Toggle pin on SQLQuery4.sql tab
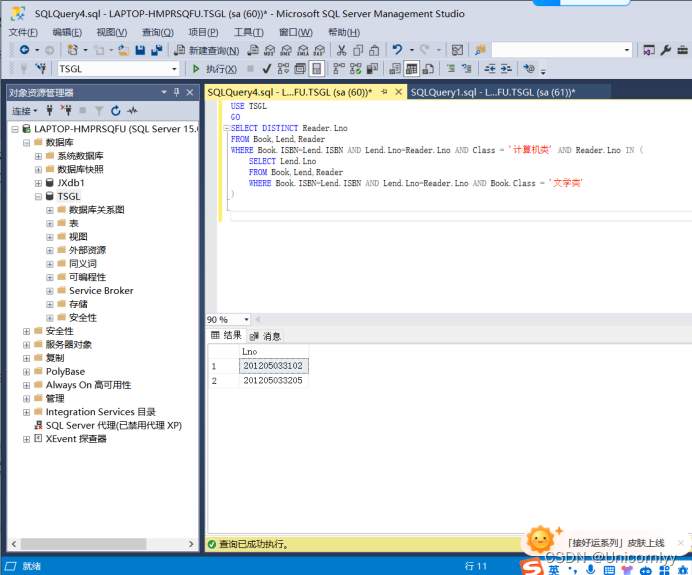Image resolution: width=692 pixels, height=575 pixels. tap(384, 92)
